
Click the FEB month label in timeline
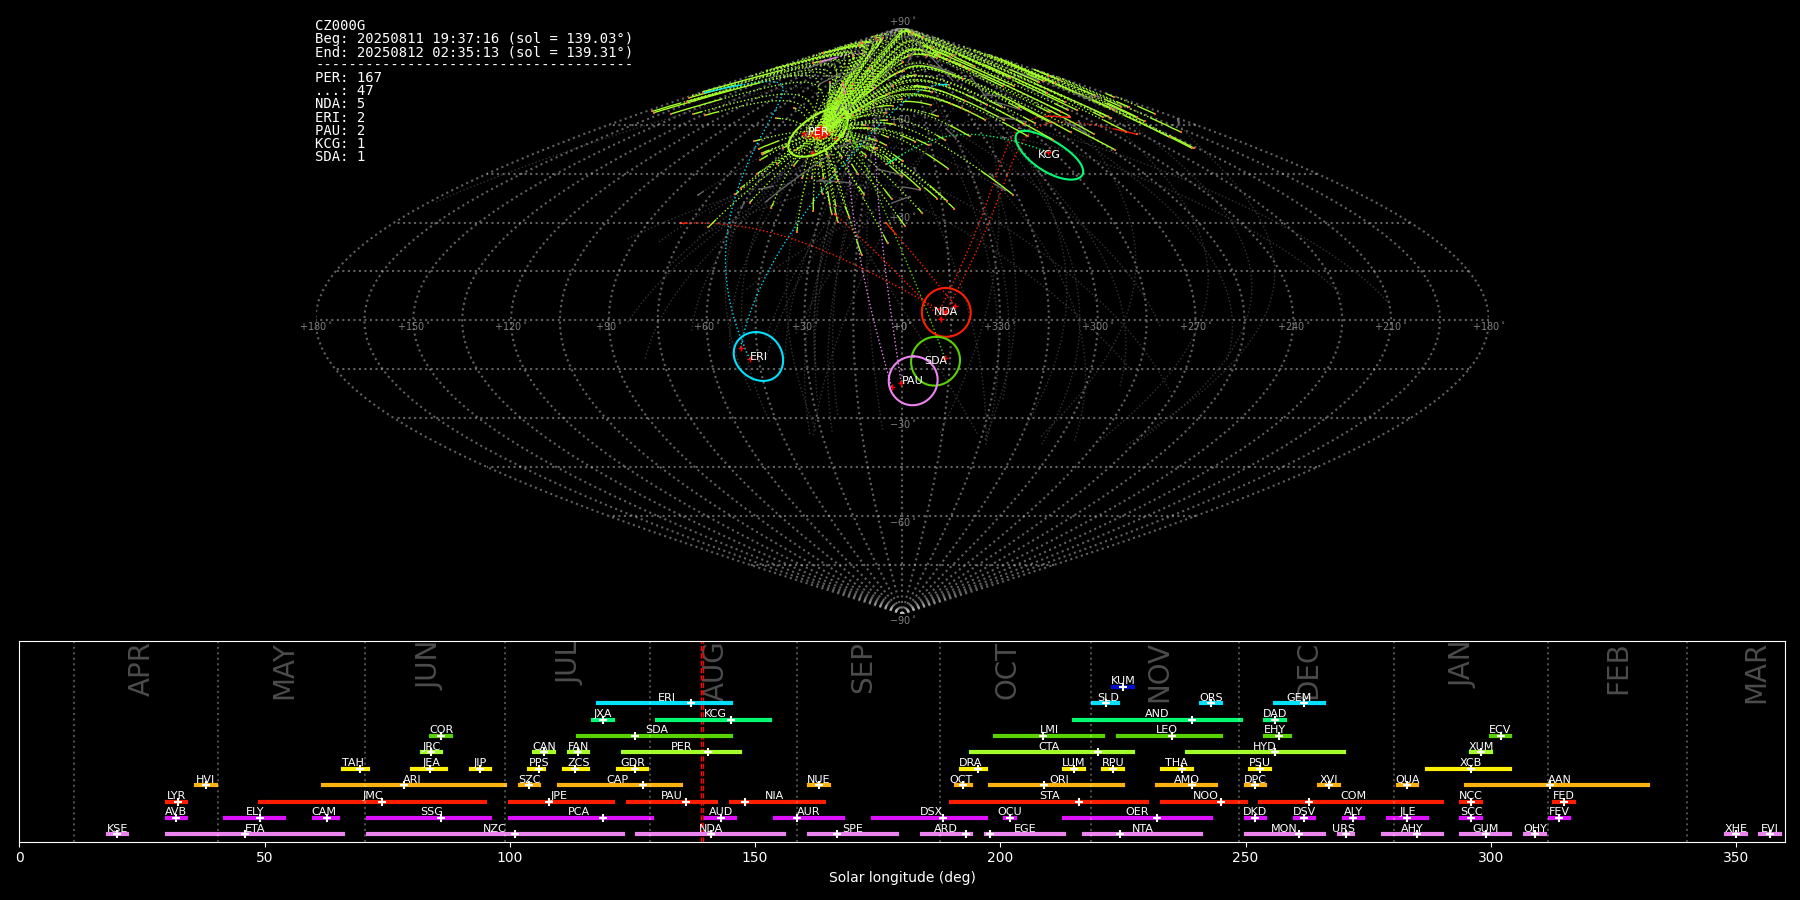pos(1618,671)
